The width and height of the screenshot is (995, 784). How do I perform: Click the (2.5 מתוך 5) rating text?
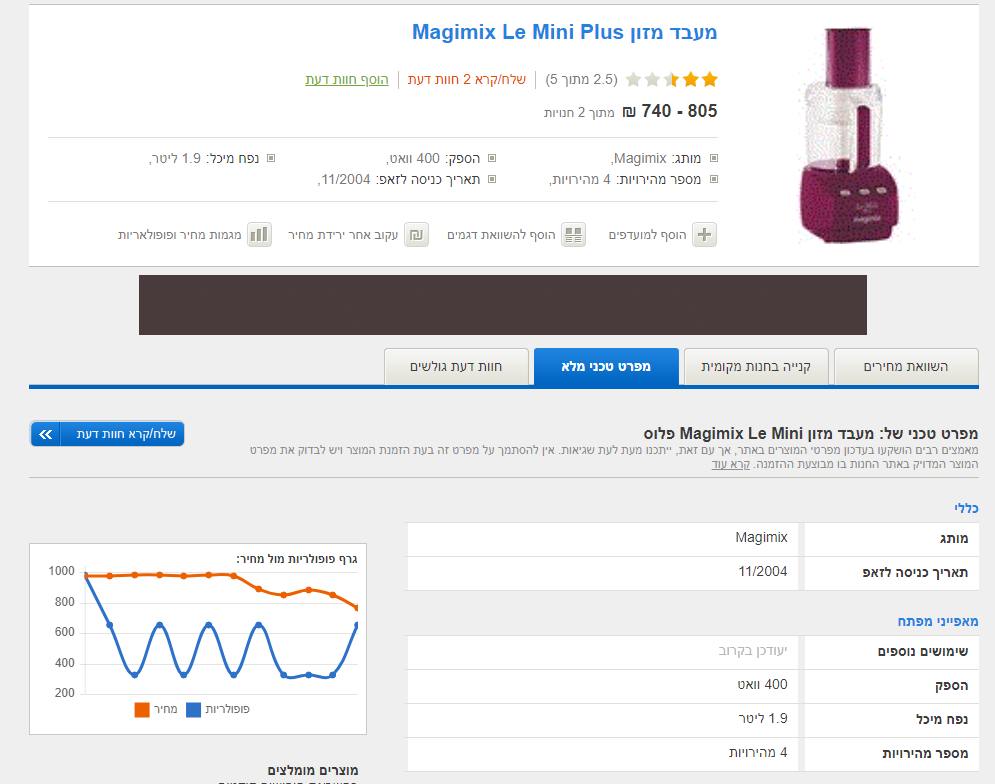[581, 79]
